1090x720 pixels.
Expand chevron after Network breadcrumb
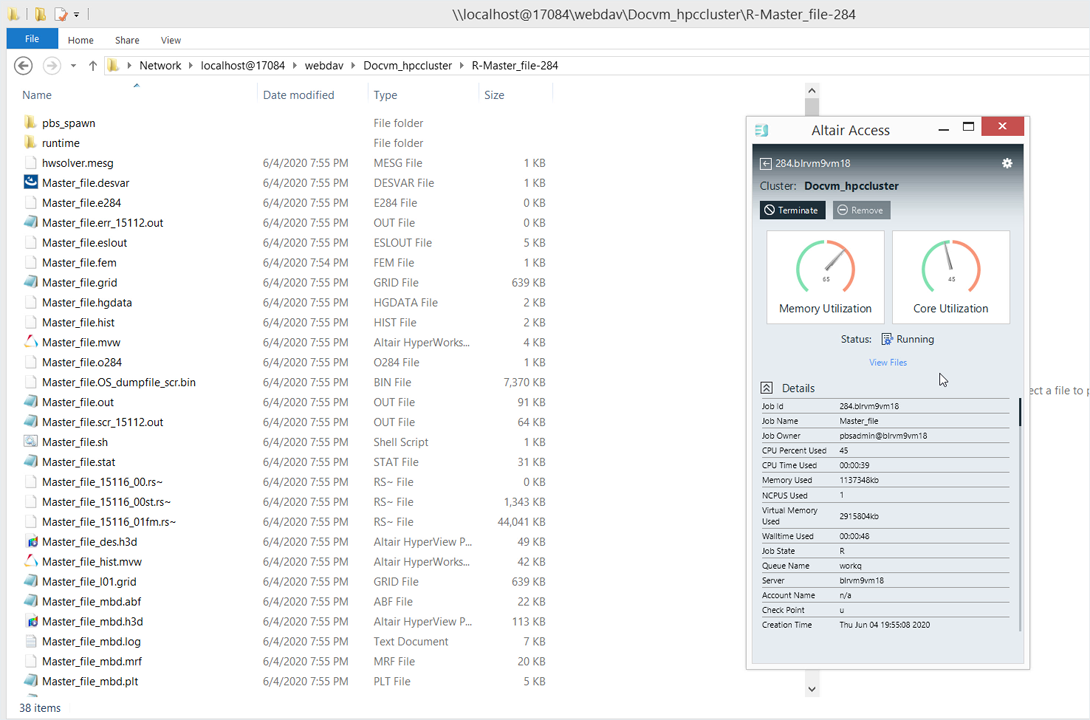coord(190,65)
